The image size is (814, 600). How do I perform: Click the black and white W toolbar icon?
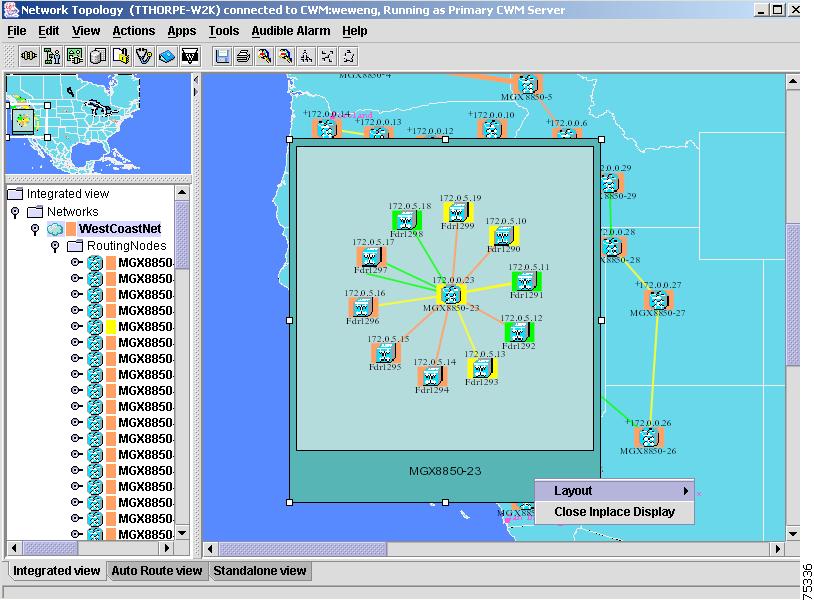pyautogui.click(x=190, y=56)
